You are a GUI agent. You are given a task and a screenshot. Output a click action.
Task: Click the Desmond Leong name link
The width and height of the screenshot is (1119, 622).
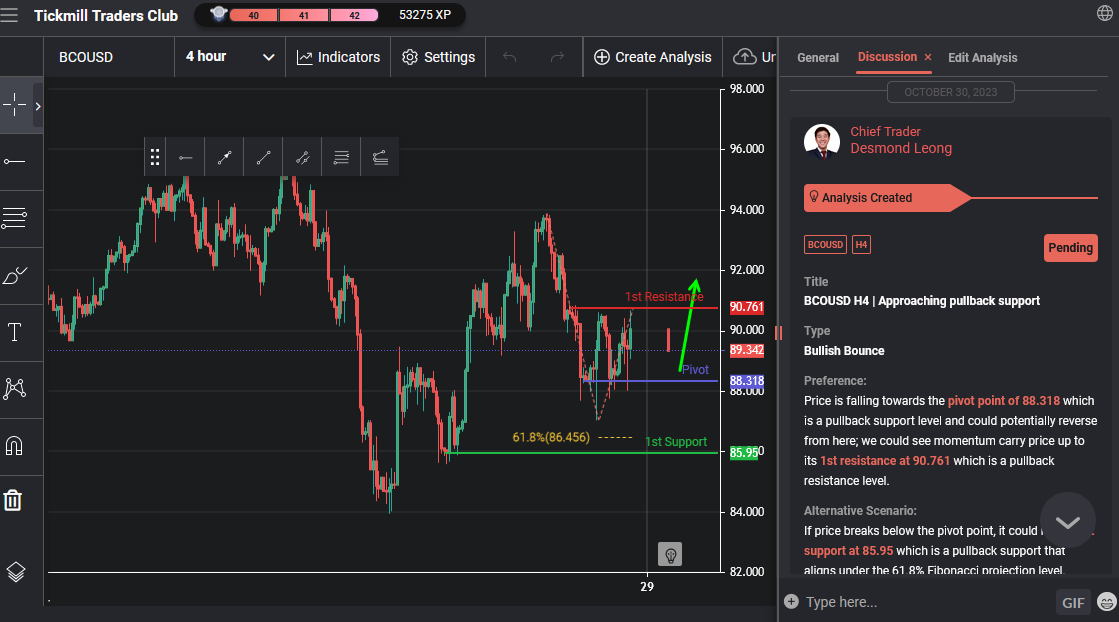pyautogui.click(x=901, y=148)
